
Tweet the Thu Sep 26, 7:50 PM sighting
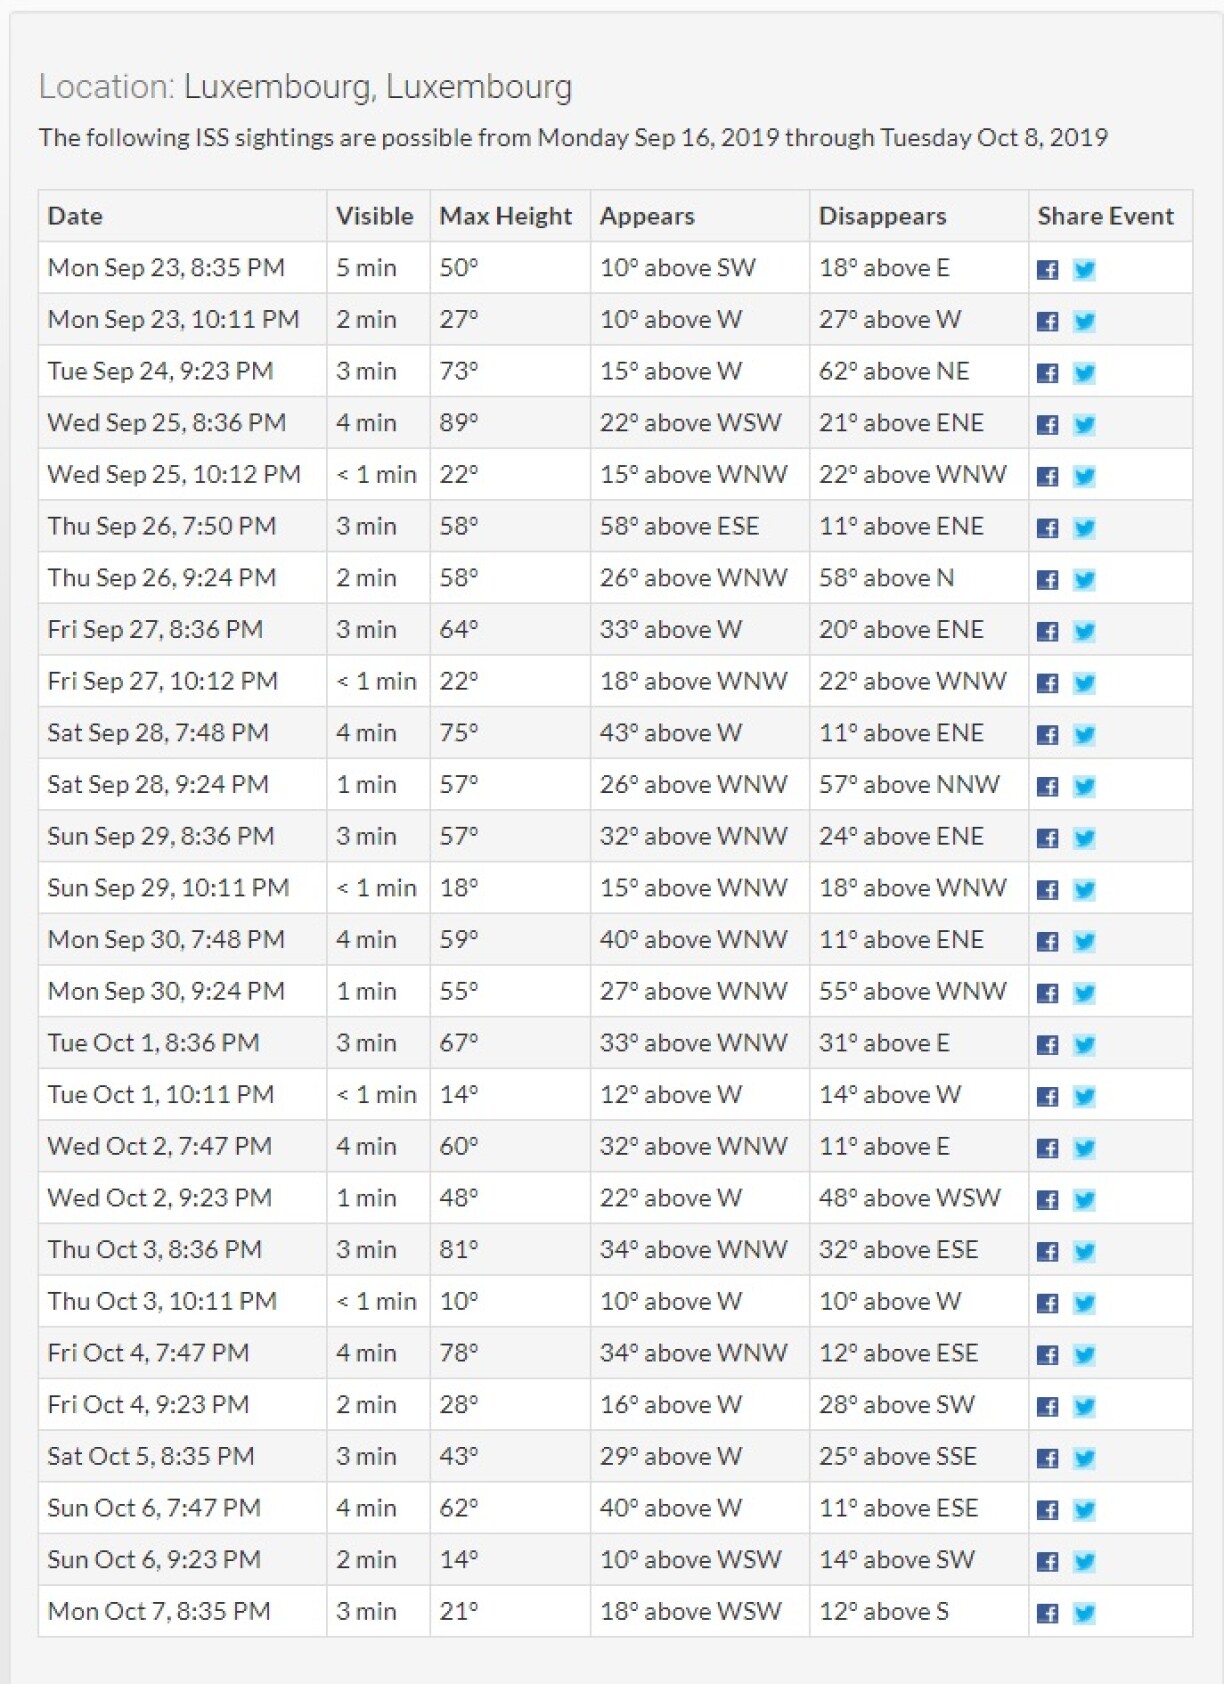coord(1084,528)
